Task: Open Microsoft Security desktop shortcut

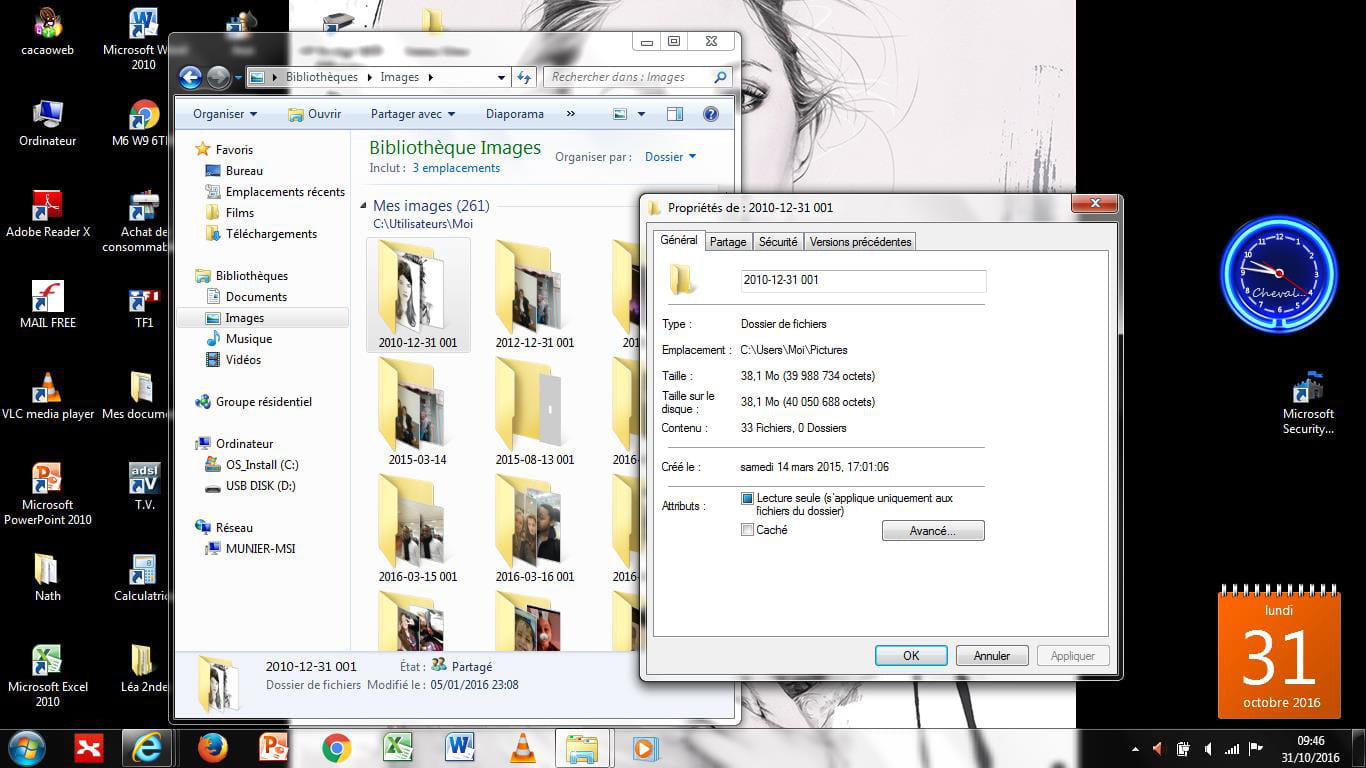Action: click(1308, 404)
